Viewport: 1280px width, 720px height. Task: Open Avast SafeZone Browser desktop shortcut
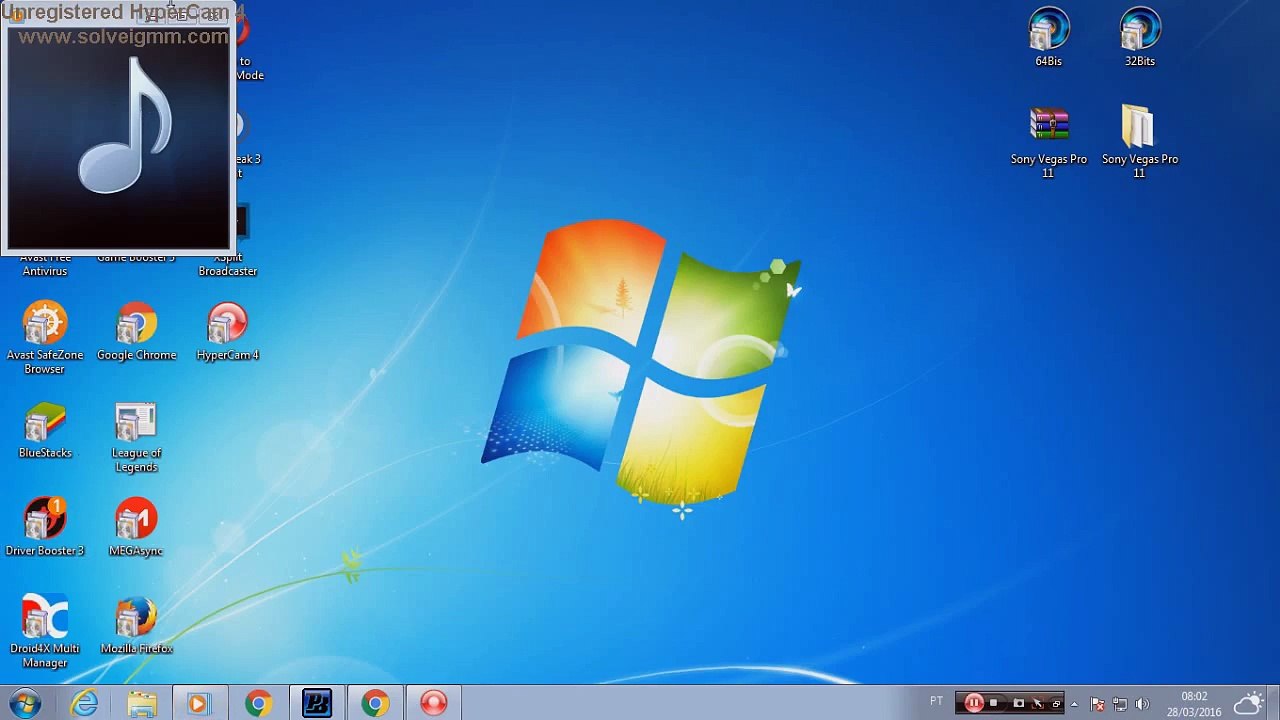pyautogui.click(x=45, y=338)
